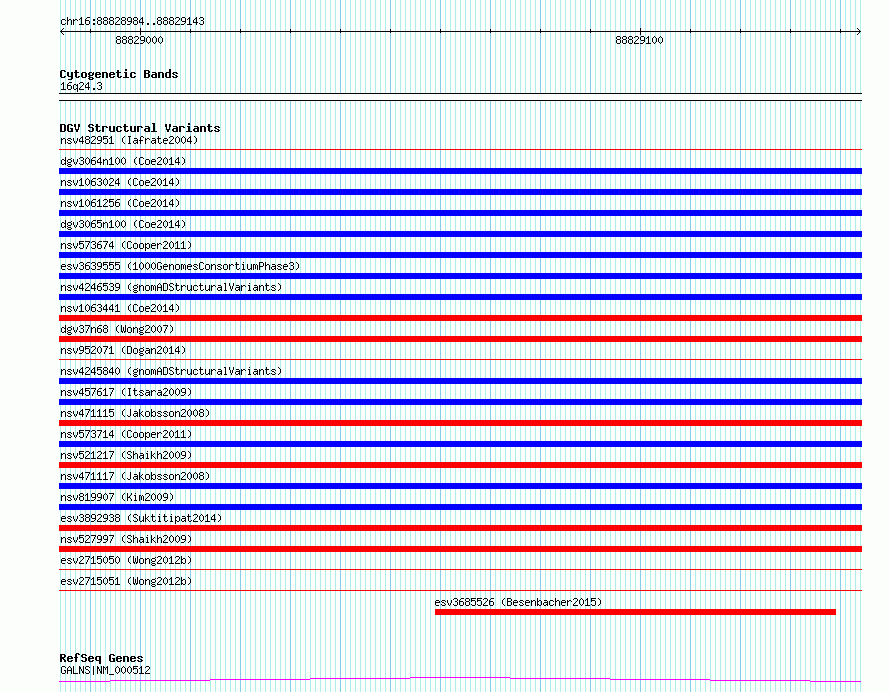This screenshot has width=890, height=692.
Task: Open variant nsv527997 (Shaikh2009)
Action: coord(126,539)
